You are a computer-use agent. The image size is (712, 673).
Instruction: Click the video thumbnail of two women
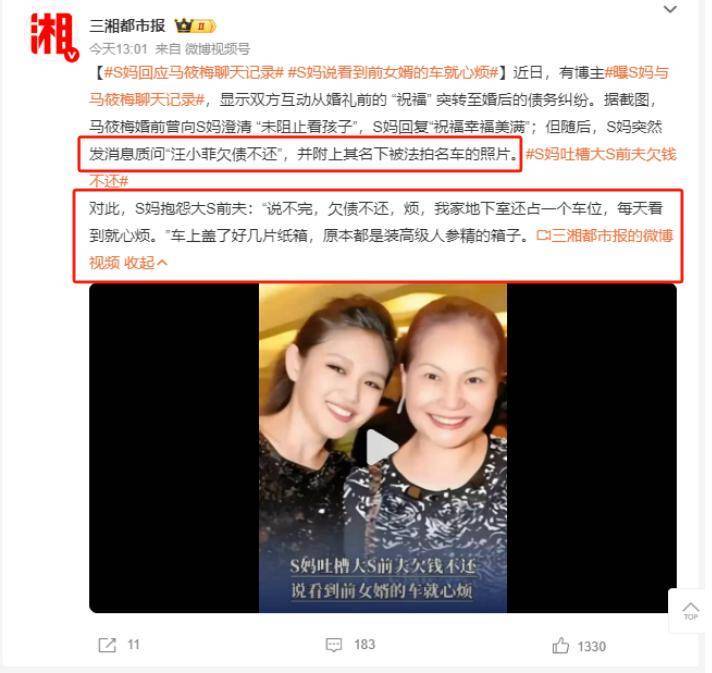[383, 448]
